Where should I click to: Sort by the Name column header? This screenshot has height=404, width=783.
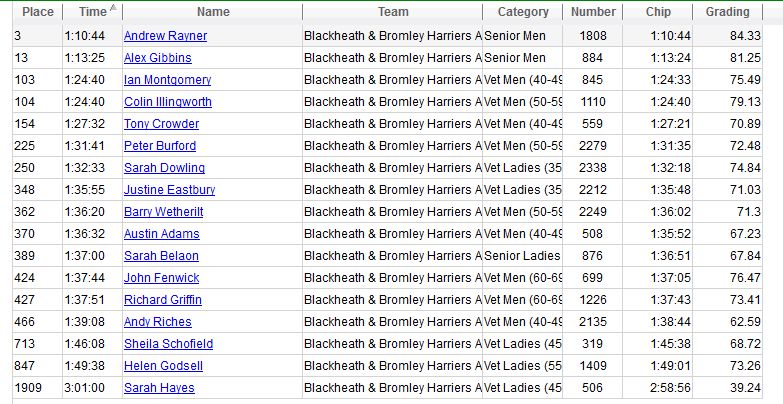213,12
